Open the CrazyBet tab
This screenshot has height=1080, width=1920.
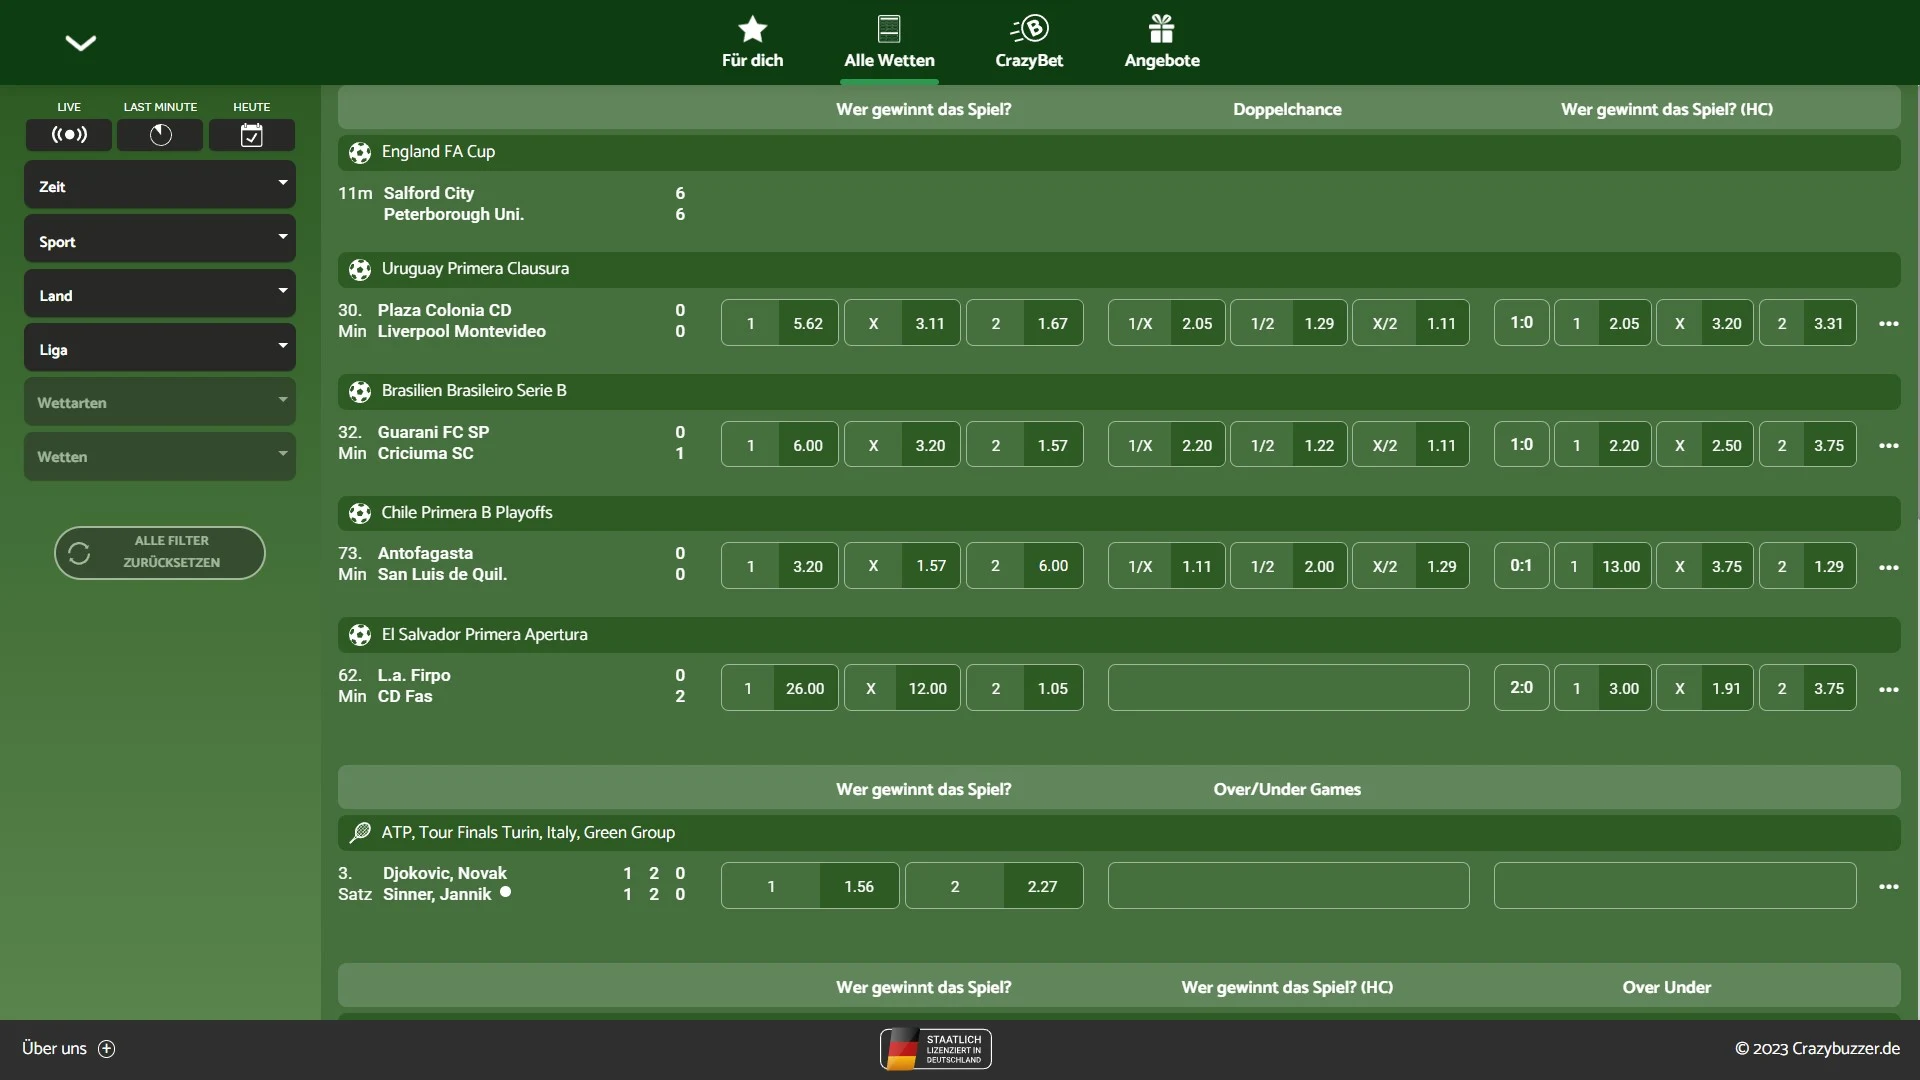pos(1029,42)
